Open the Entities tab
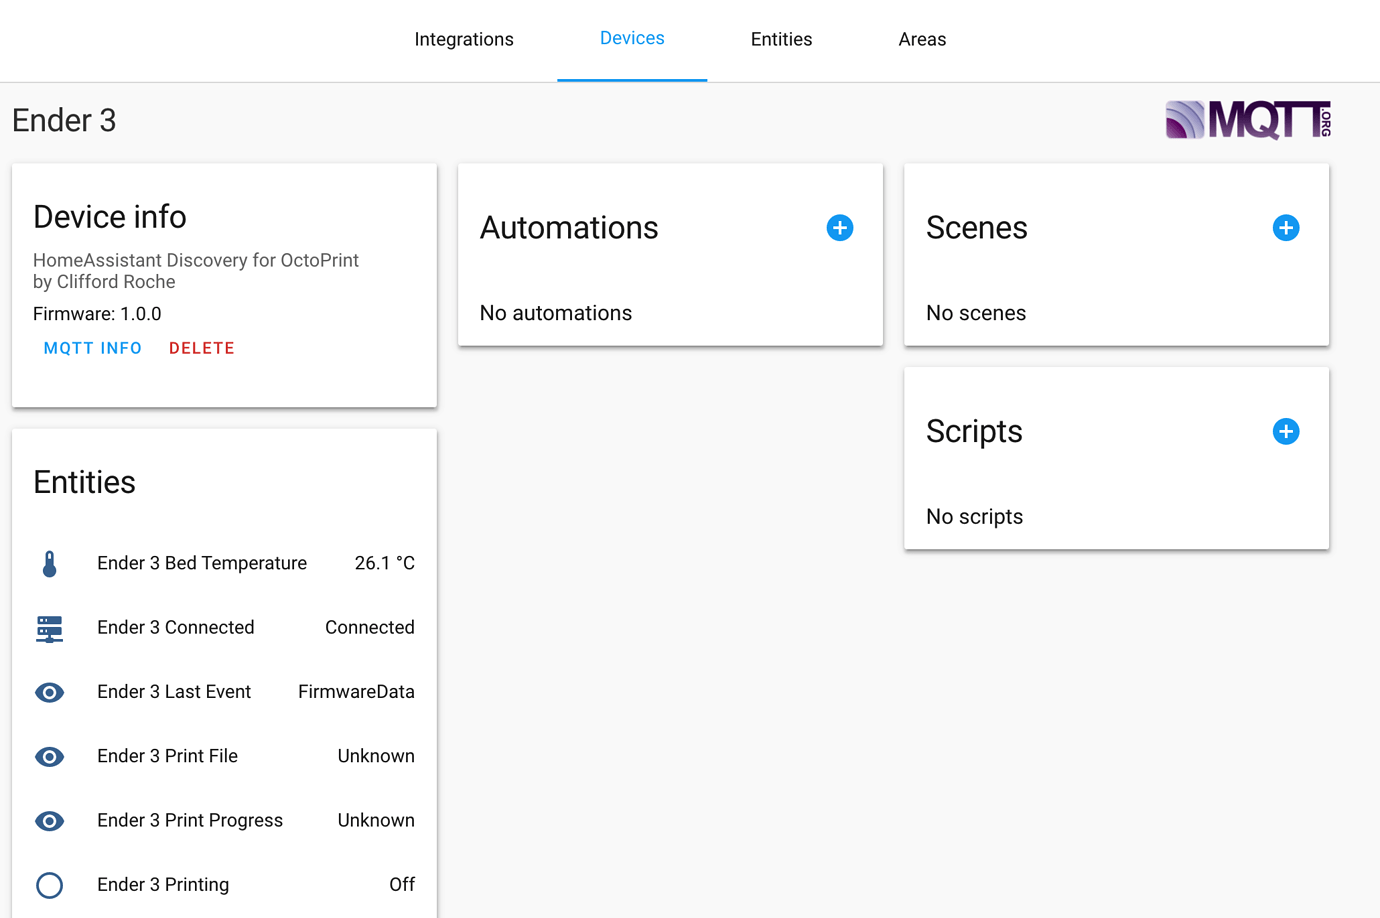 781,39
